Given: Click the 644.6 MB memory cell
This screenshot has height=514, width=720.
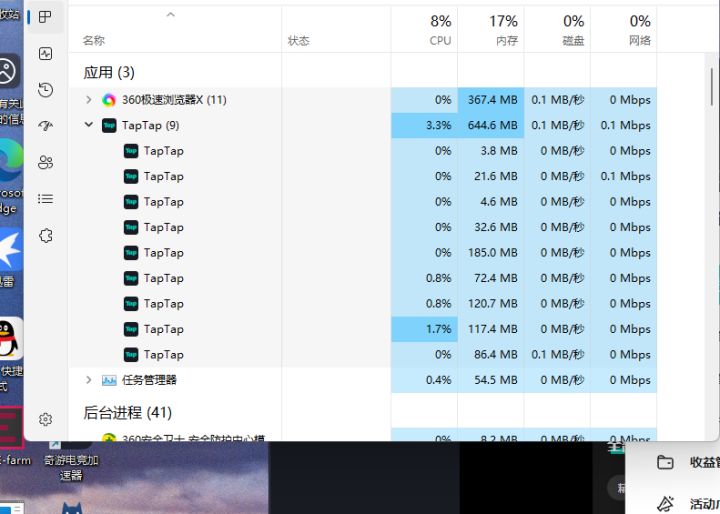Looking at the screenshot, I should [x=491, y=125].
